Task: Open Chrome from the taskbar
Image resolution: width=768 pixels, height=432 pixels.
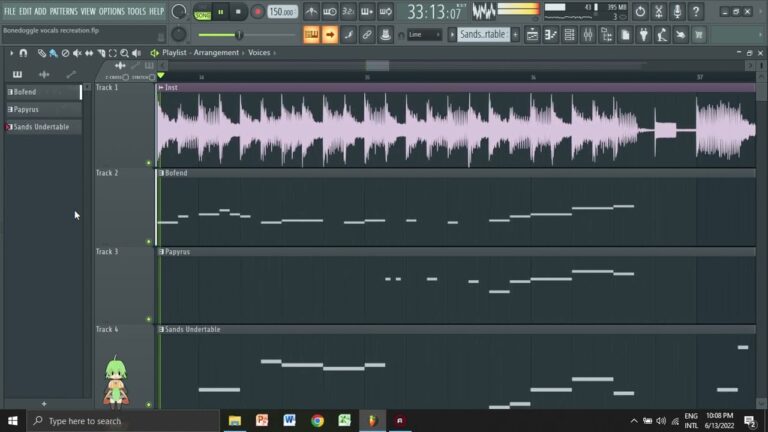Action: pos(317,421)
